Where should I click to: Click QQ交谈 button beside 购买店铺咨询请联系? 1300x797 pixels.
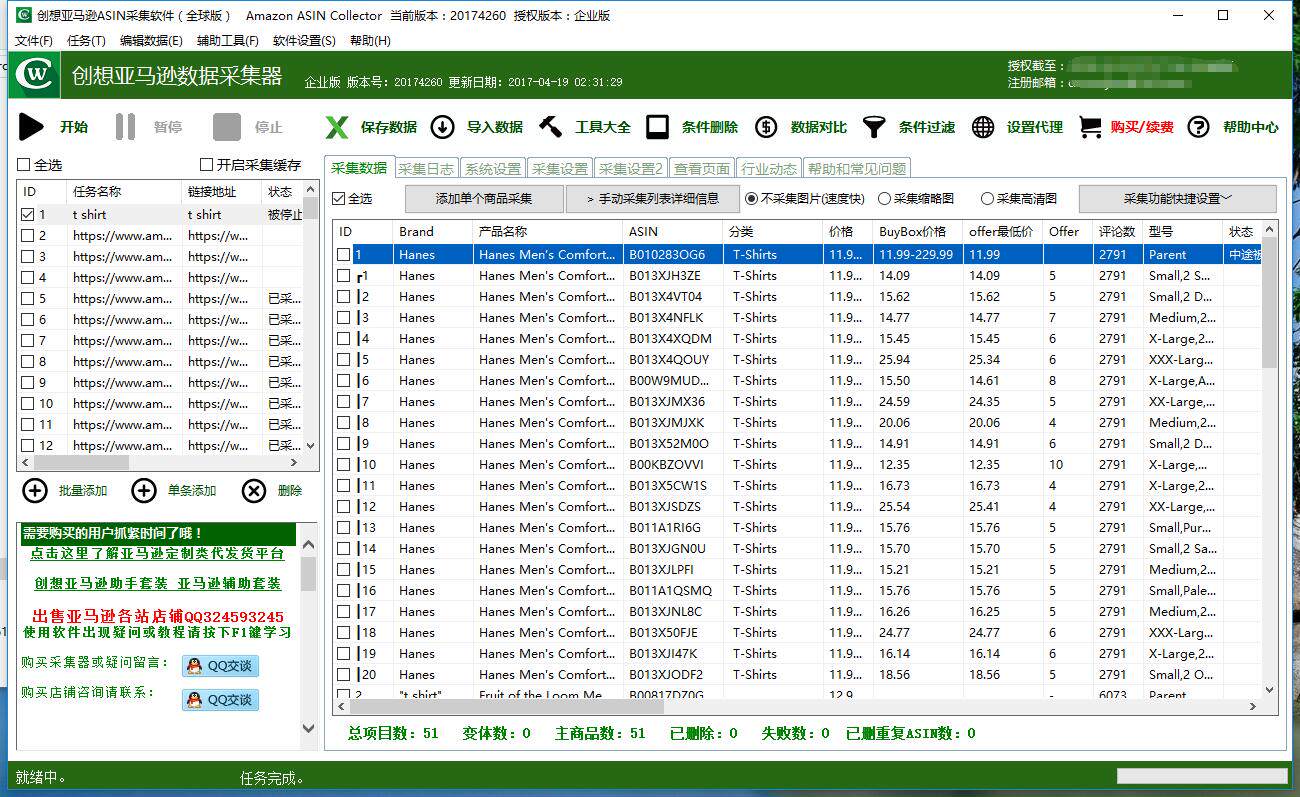pos(220,700)
